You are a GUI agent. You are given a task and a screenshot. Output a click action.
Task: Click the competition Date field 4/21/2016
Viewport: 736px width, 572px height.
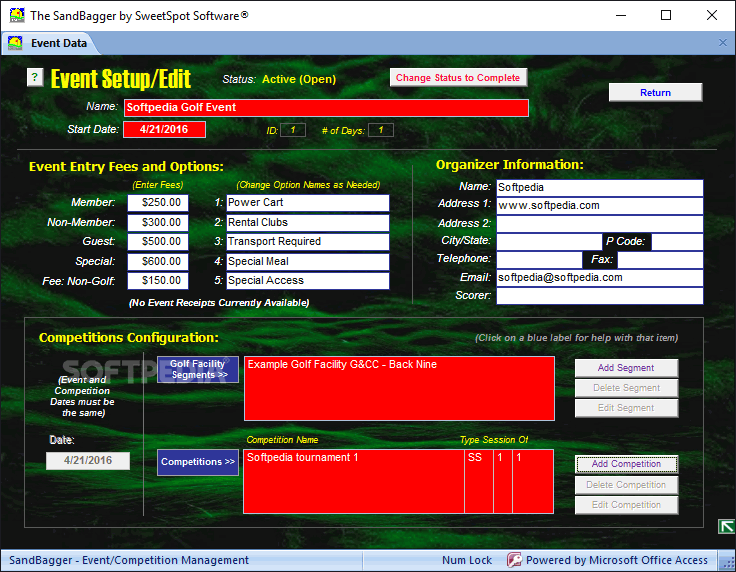coord(88,460)
